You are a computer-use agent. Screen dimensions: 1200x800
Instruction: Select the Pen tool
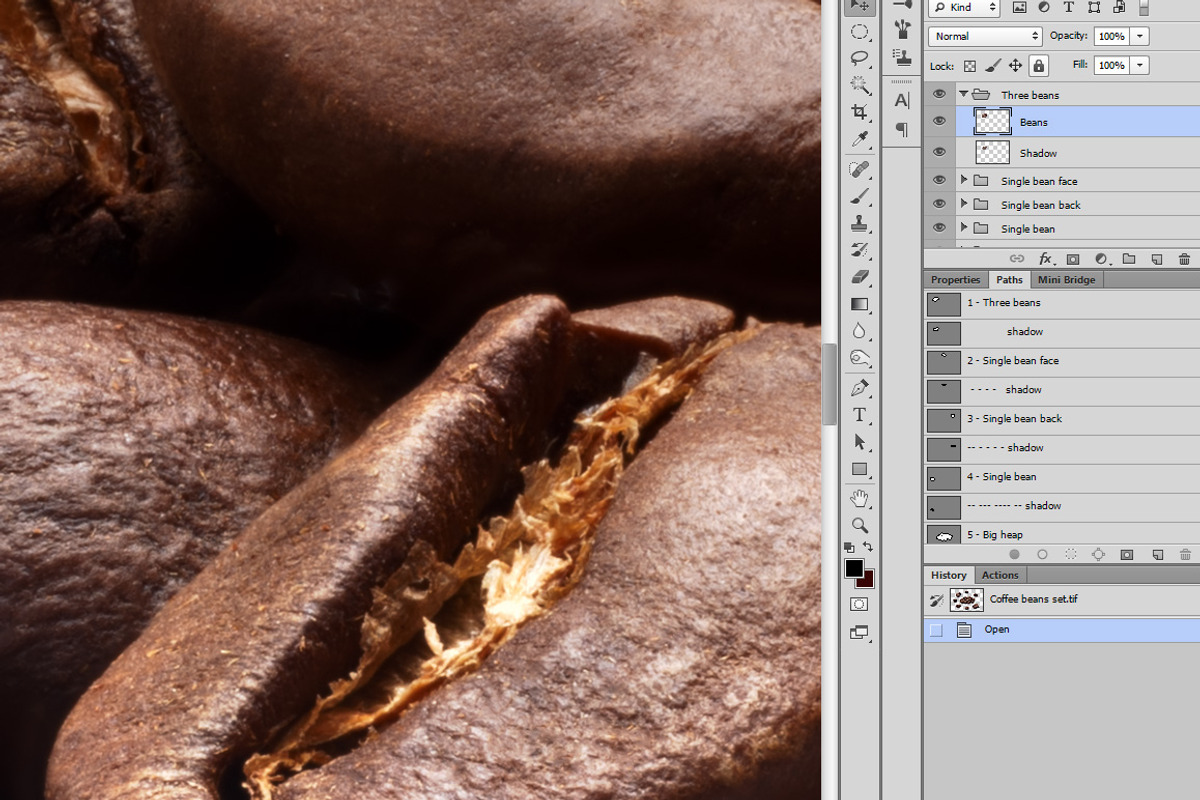(x=859, y=388)
